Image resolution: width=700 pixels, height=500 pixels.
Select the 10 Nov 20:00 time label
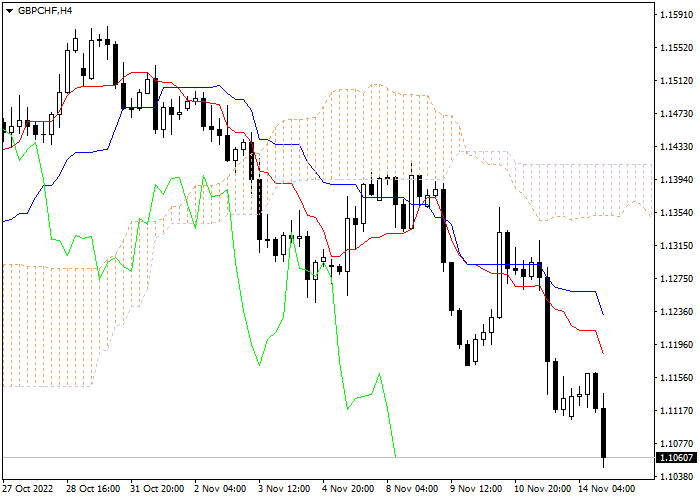pos(542,489)
